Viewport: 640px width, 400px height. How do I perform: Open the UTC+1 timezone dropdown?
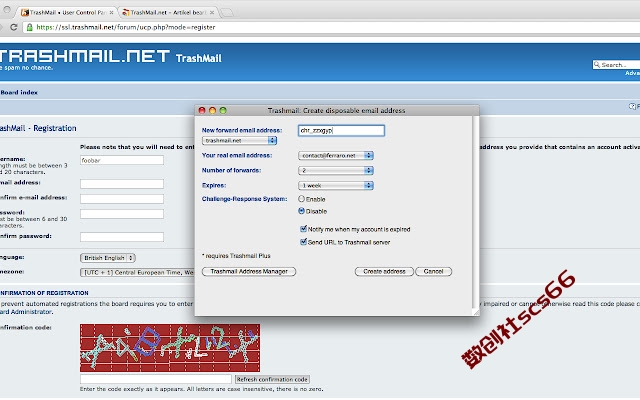[137, 273]
